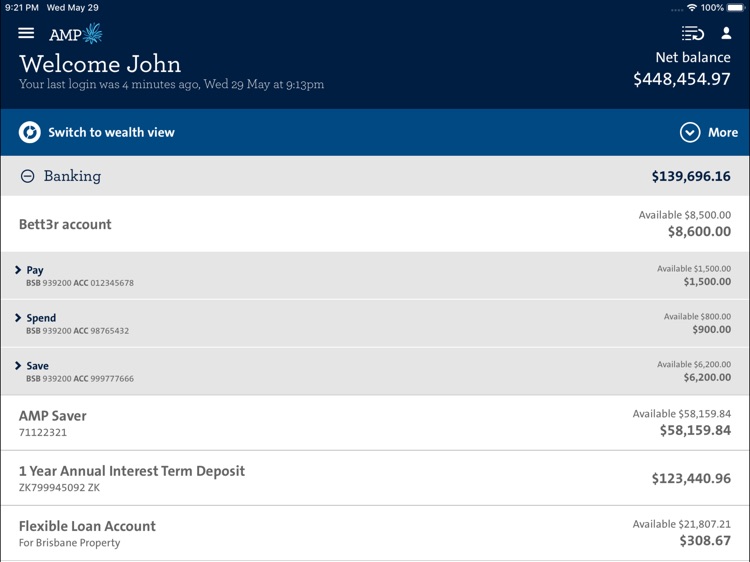Tap Banking total $139,696.16
750x562 pixels.
pyautogui.click(x=691, y=176)
